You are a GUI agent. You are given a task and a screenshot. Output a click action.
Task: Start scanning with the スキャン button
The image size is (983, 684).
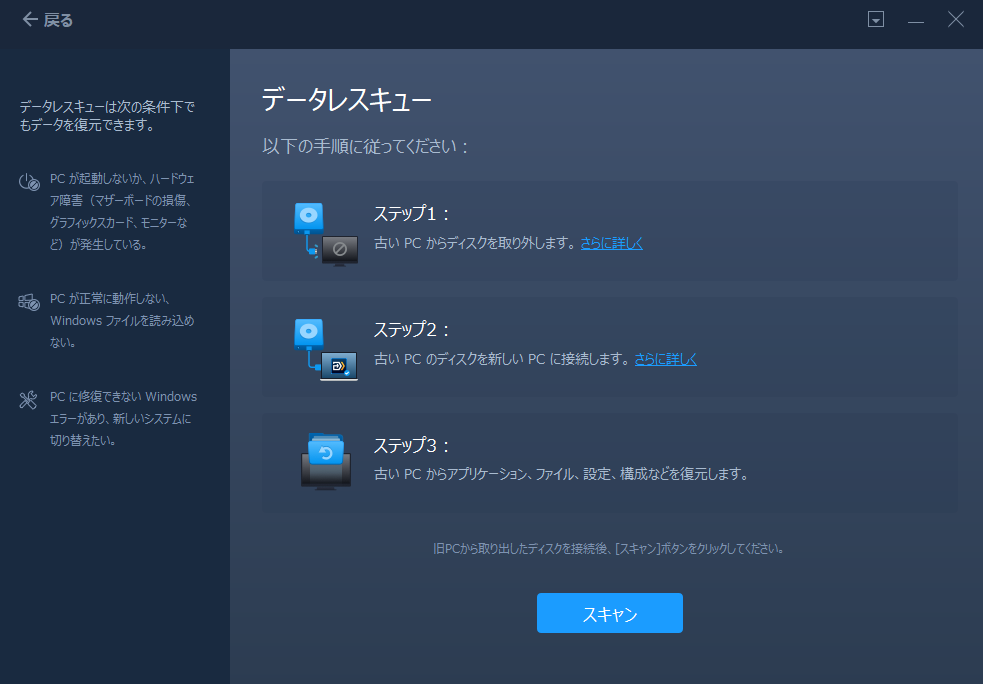pos(609,613)
